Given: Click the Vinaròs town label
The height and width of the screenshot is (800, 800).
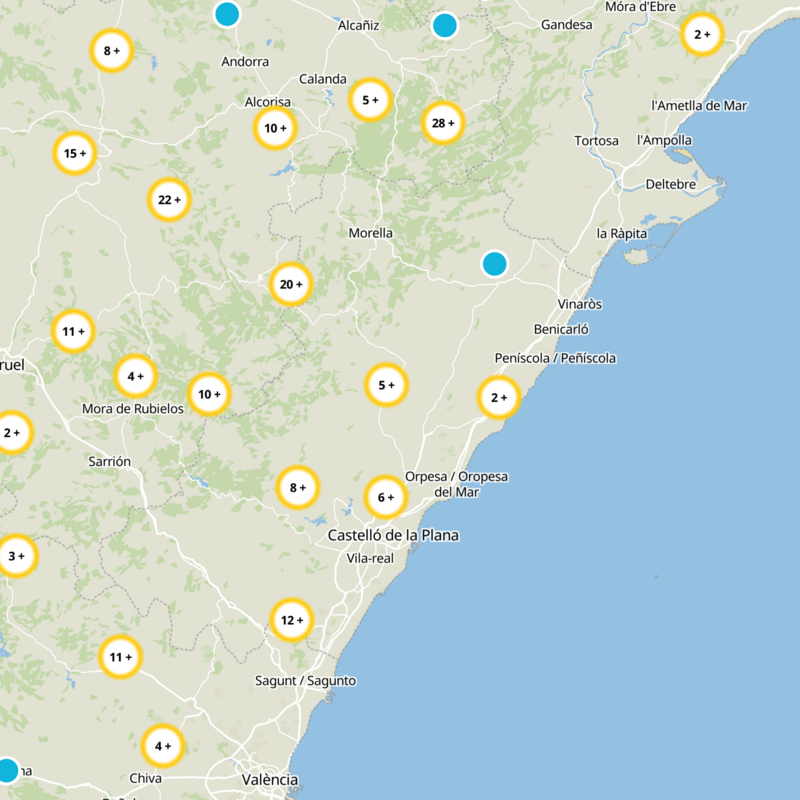Looking at the screenshot, I should pos(581,304).
